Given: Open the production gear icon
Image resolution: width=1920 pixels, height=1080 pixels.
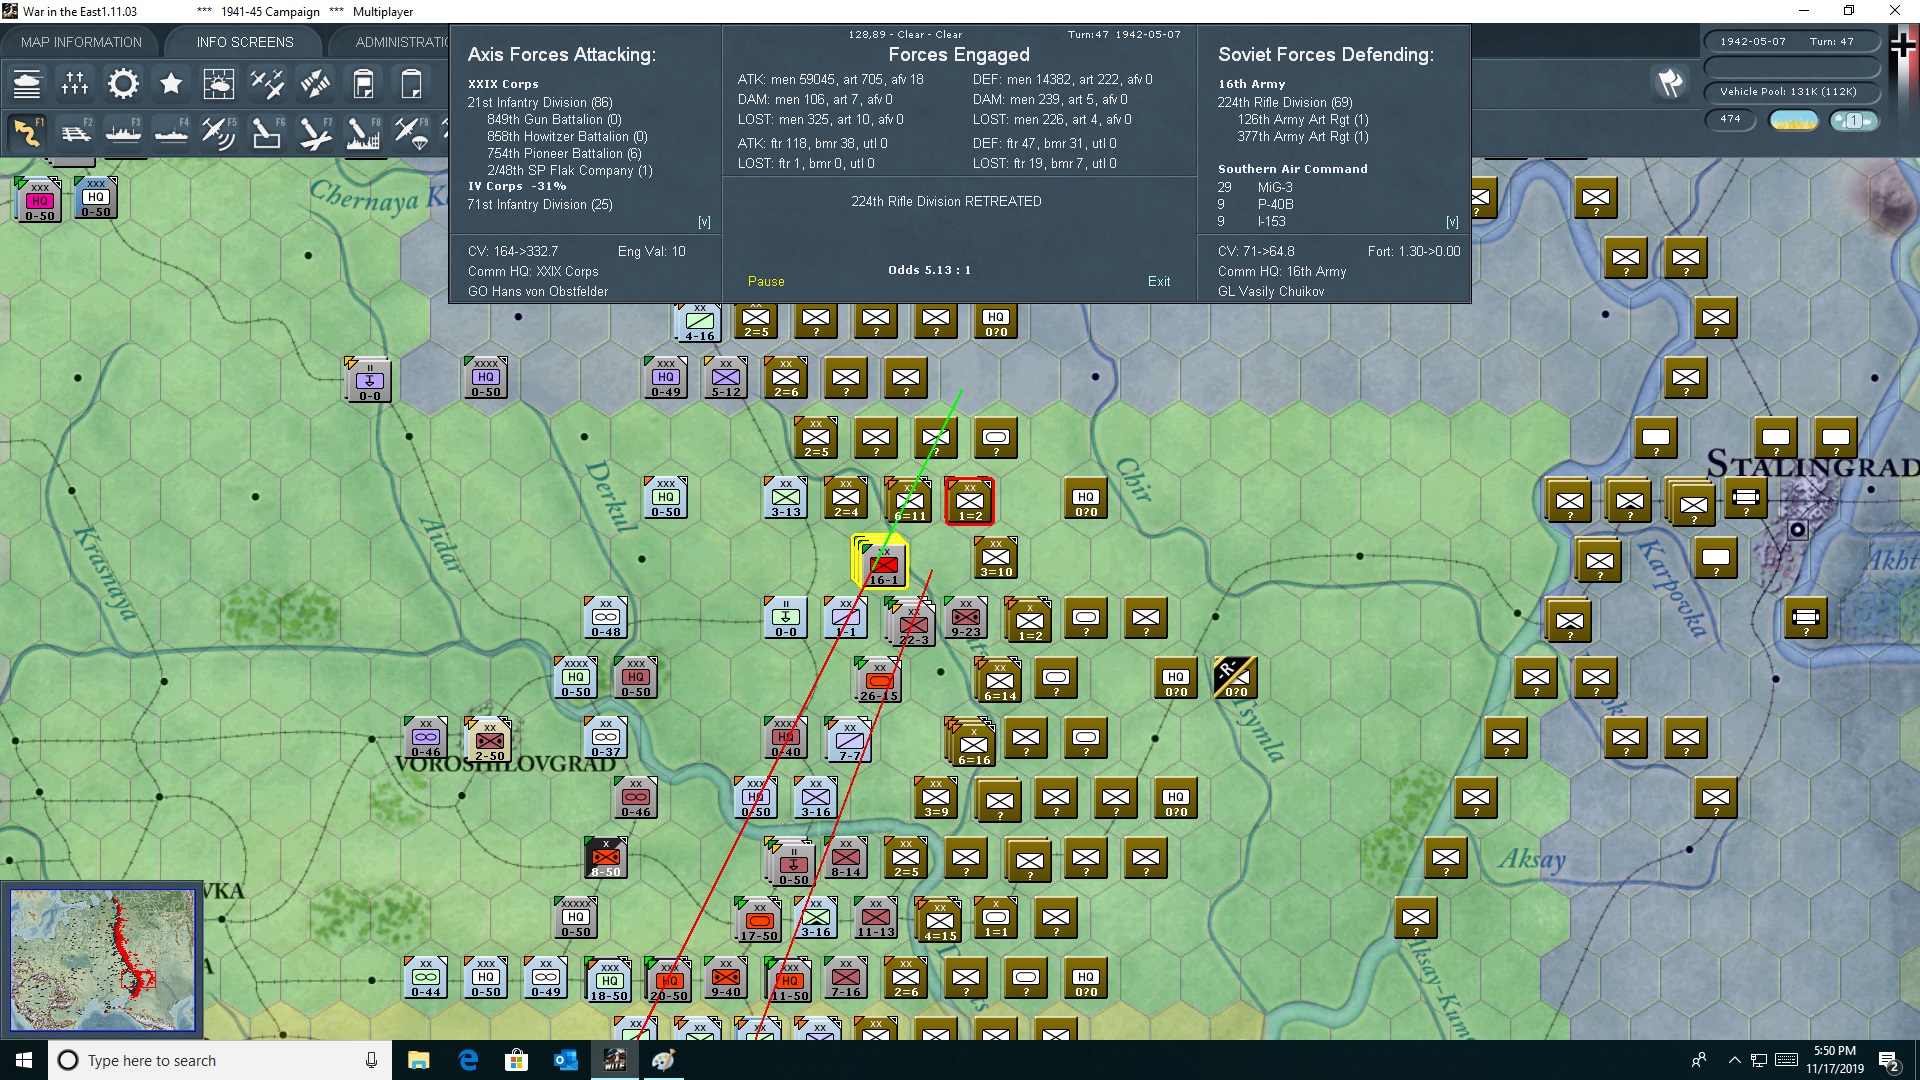Looking at the screenshot, I should [123, 84].
